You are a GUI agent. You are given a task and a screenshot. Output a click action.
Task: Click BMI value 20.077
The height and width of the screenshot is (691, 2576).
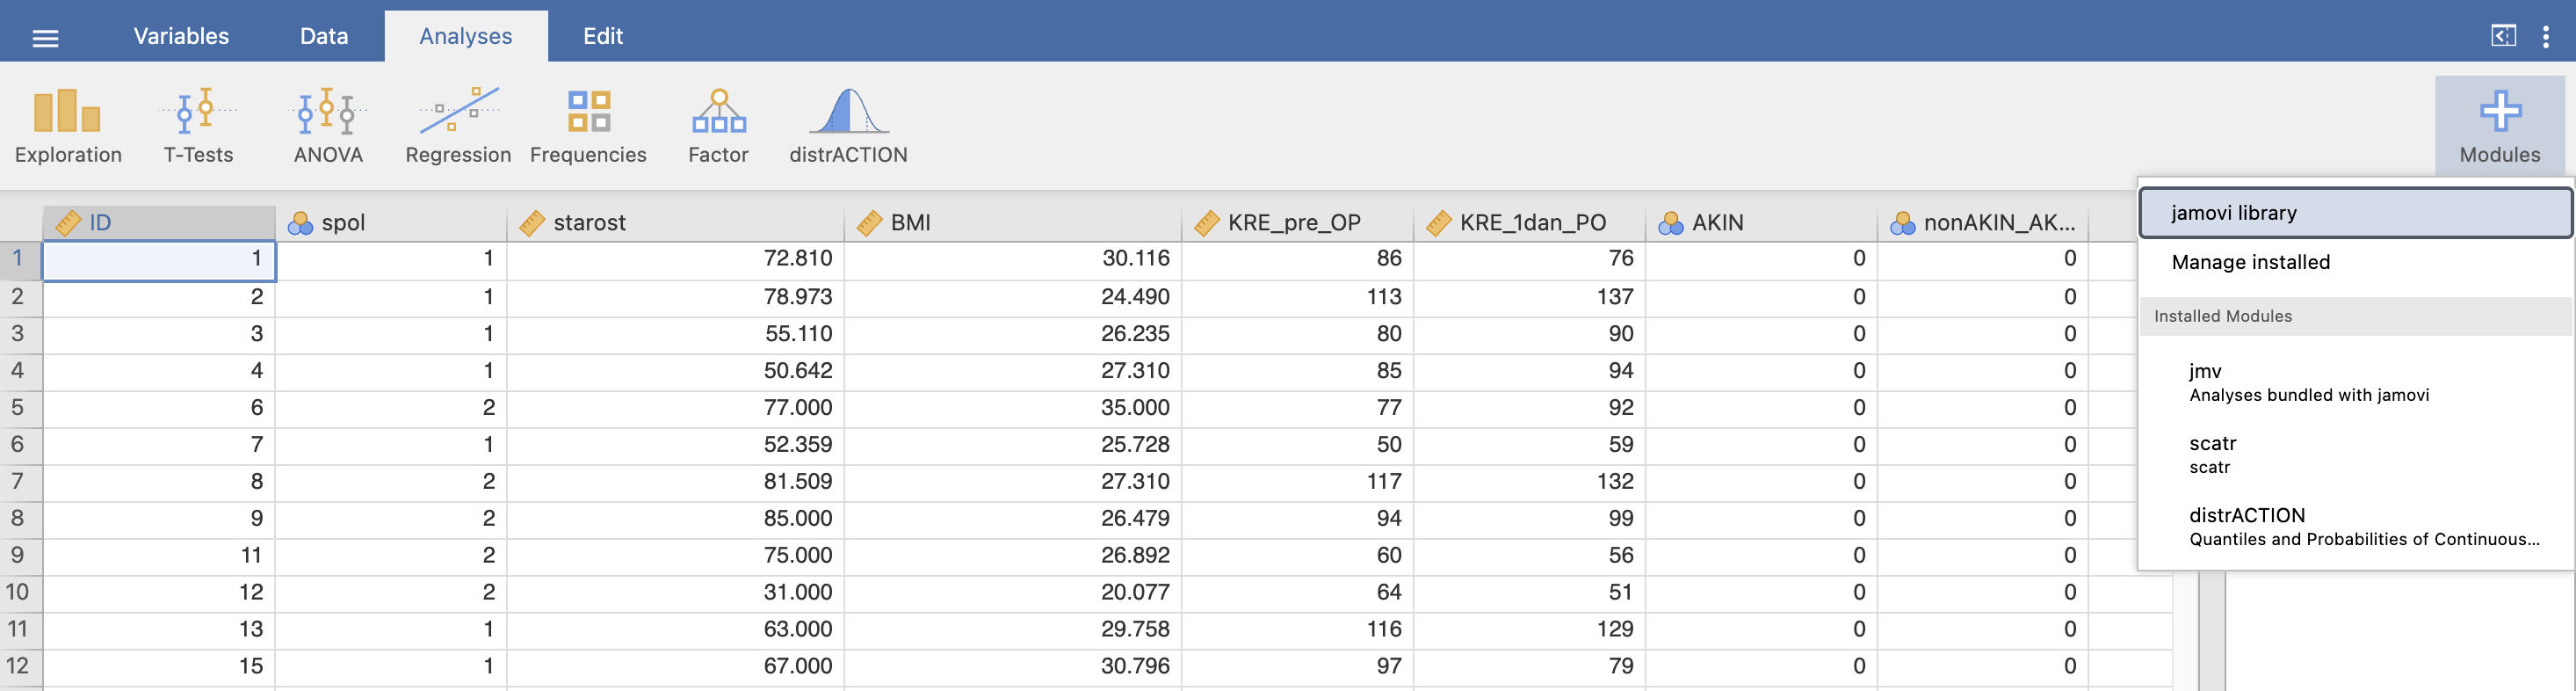(1013, 593)
